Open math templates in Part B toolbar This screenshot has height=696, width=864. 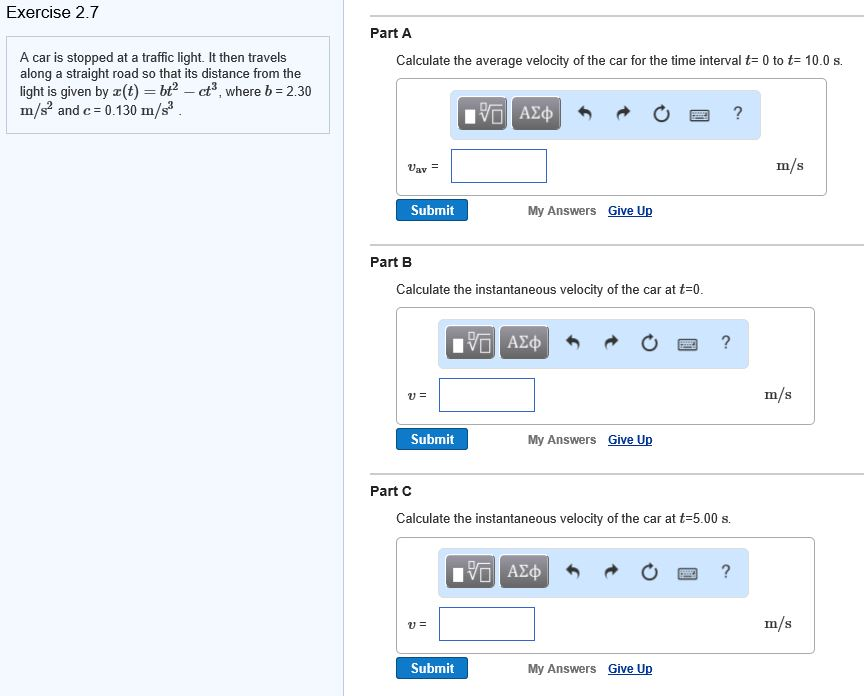click(472, 343)
